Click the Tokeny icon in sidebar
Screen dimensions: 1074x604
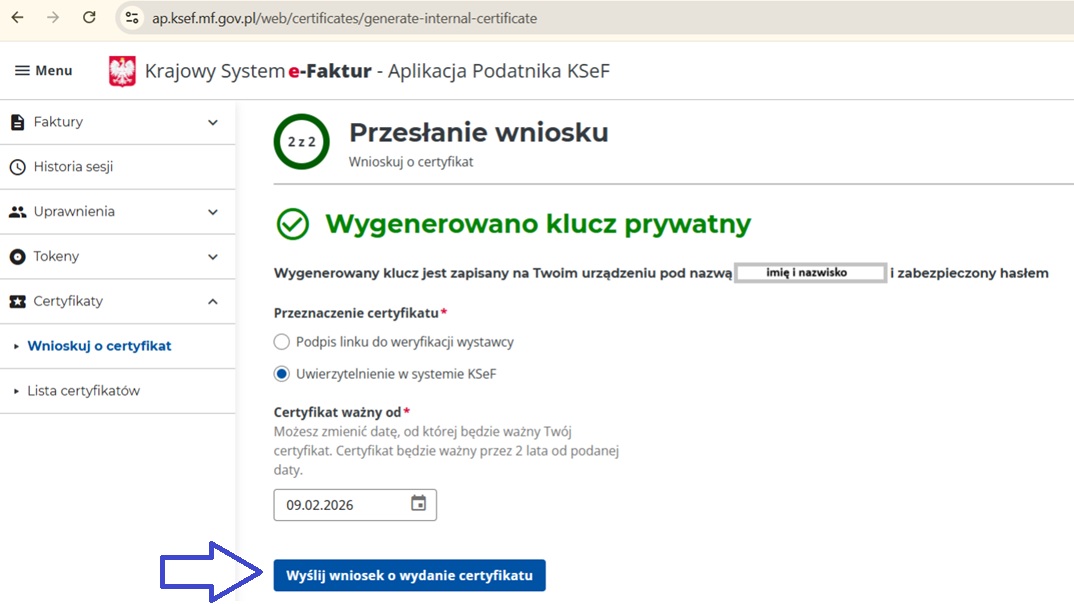pyautogui.click(x=17, y=257)
